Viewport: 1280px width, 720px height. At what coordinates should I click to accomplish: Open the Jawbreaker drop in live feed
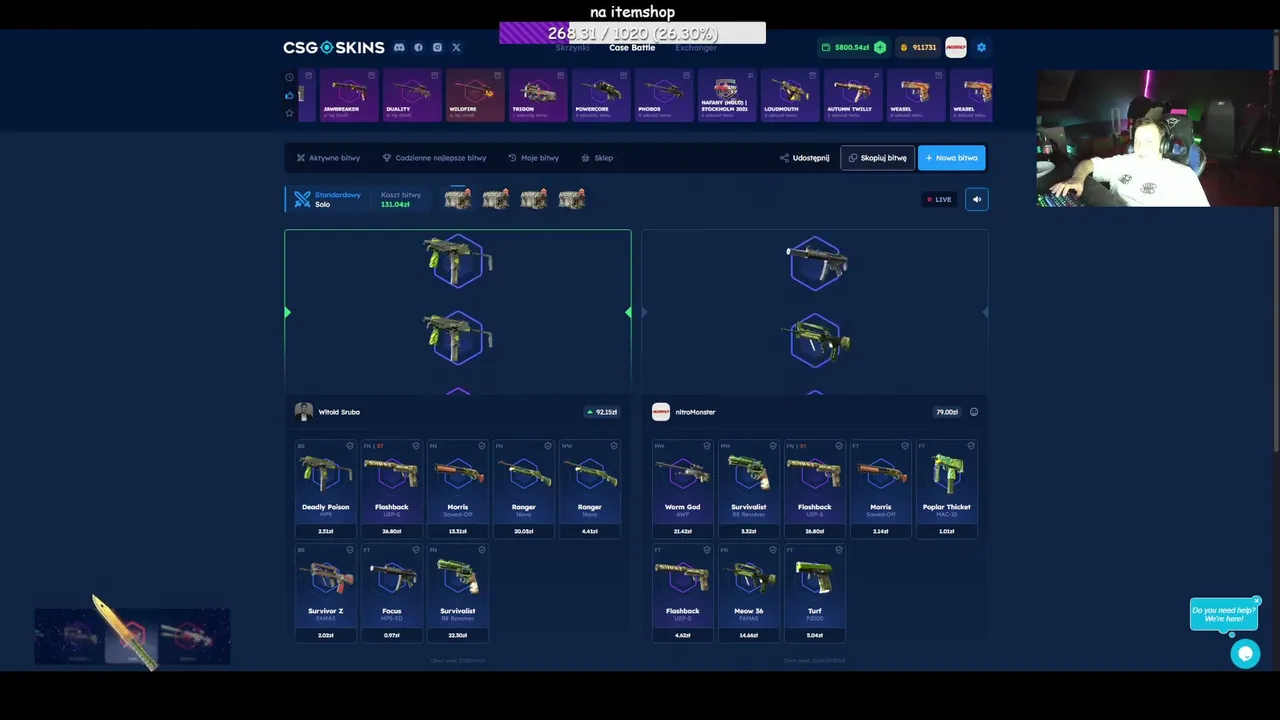click(x=349, y=95)
